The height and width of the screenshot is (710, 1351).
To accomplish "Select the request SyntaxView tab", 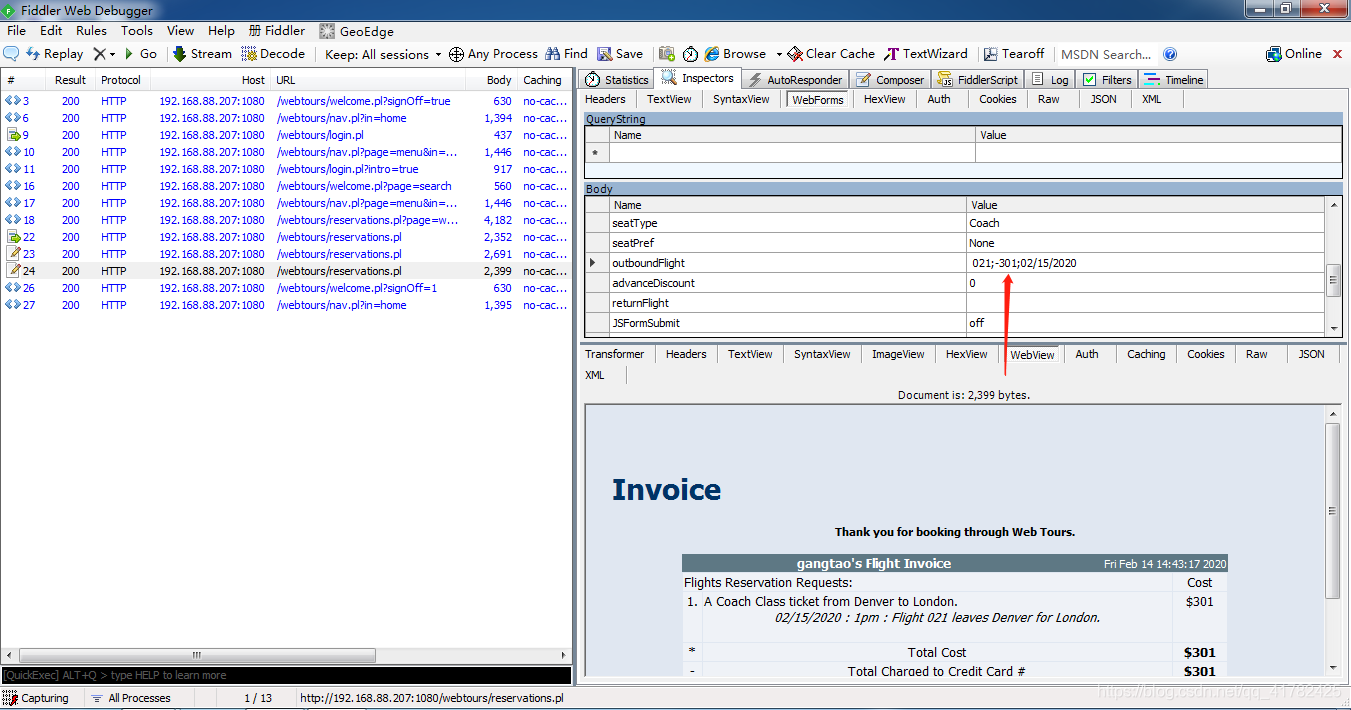I will click(x=741, y=99).
